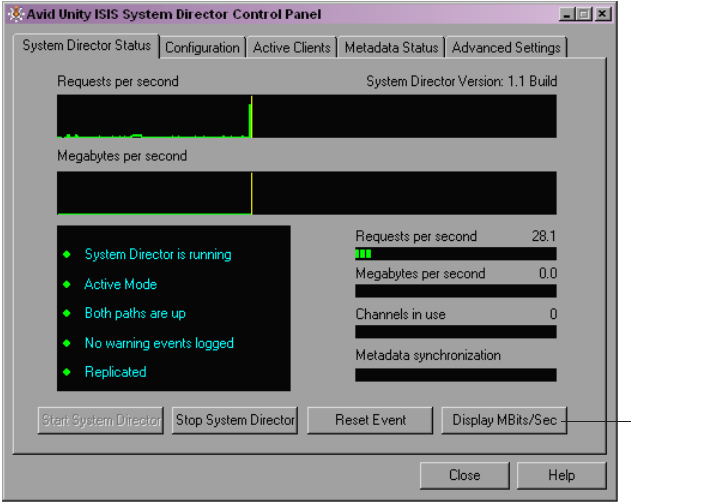Viewport: 714px width, 504px height.
Task: Click the 0.0 megabytes per second value
Action: [548, 274]
